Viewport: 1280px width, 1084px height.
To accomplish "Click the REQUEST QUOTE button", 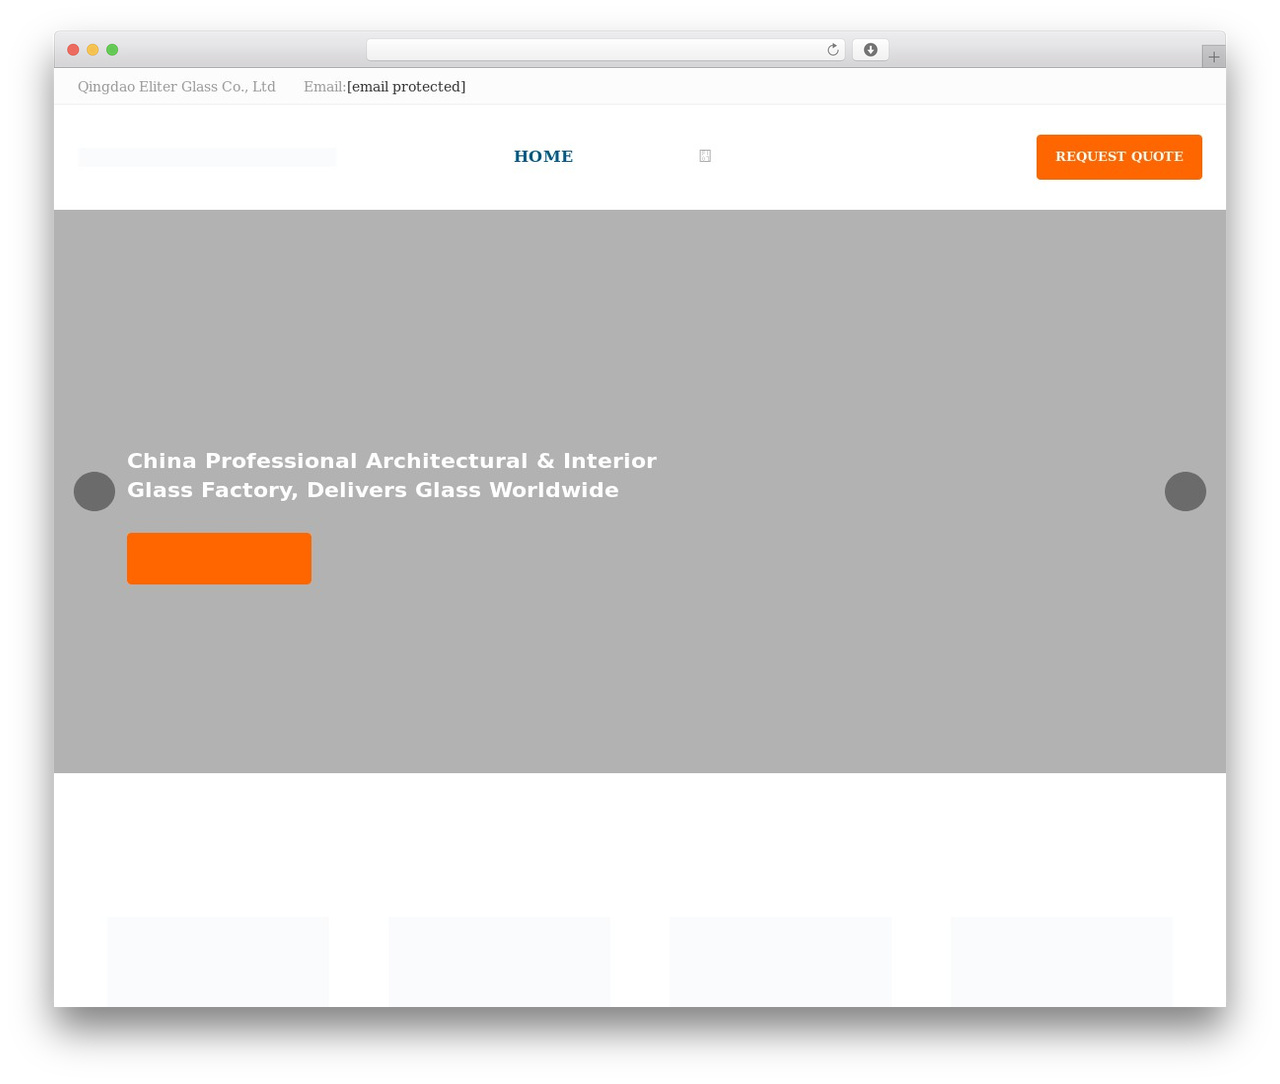I will pyautogui.click(x=1119, y=157).
